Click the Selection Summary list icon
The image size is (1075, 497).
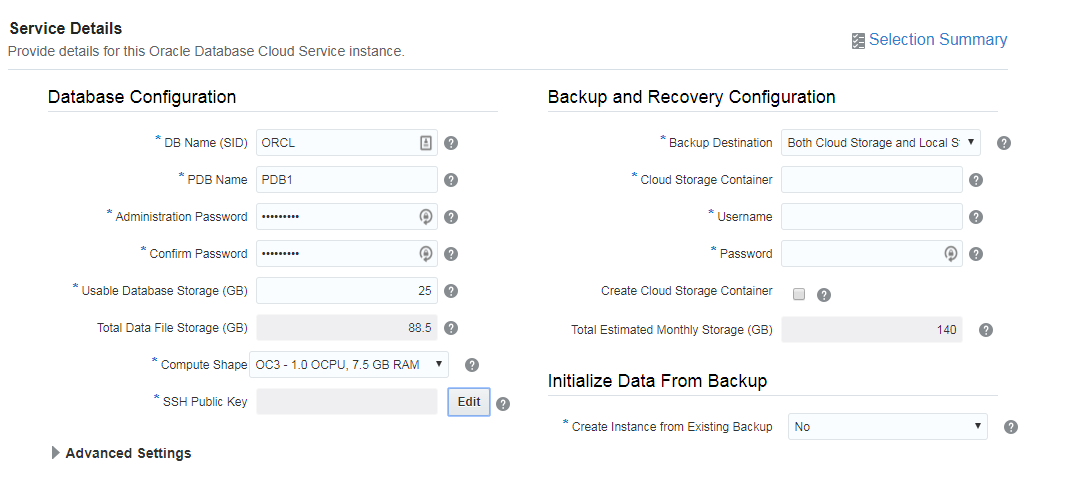858,41
